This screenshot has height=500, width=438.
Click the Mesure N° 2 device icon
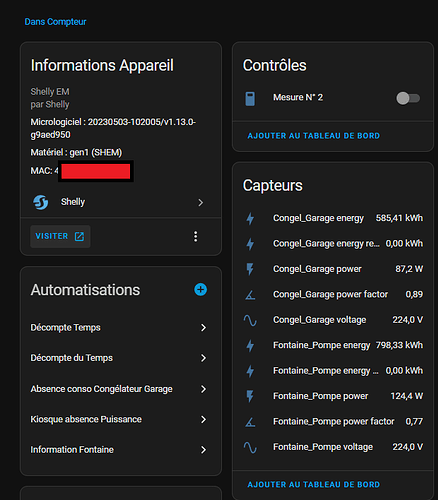pos(250,99)
